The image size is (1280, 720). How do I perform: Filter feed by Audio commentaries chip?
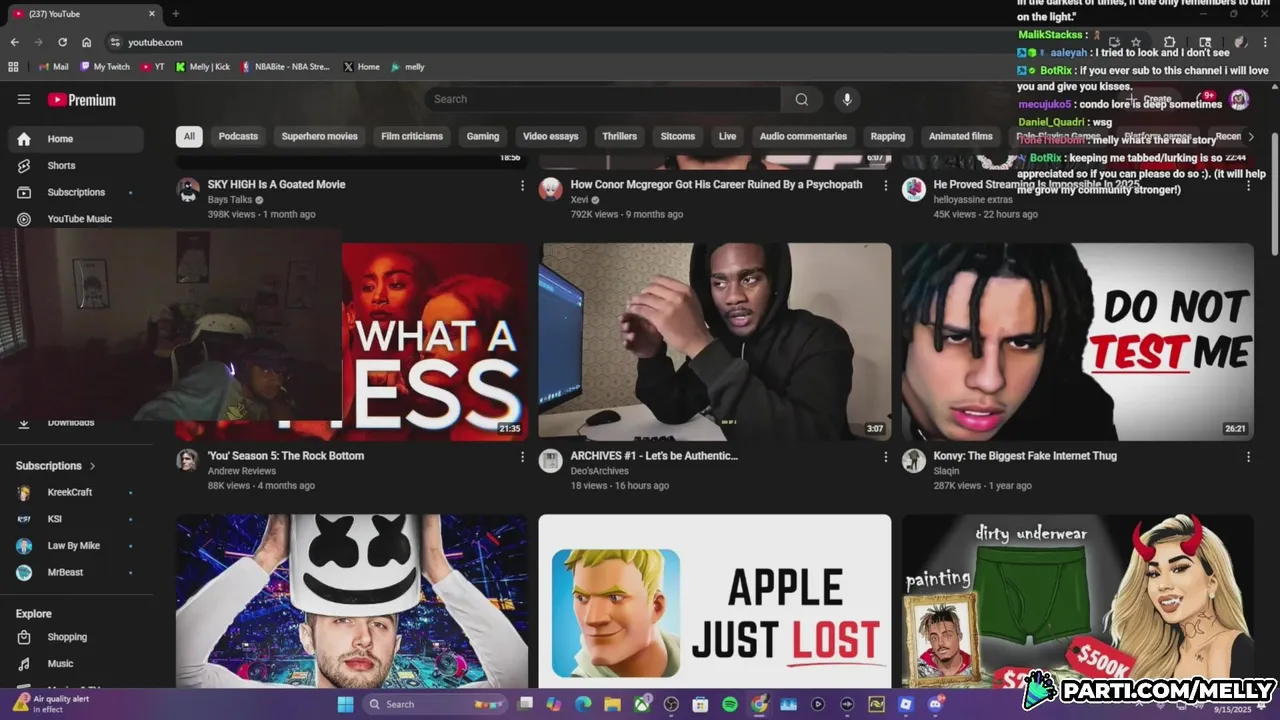point(803,136)
